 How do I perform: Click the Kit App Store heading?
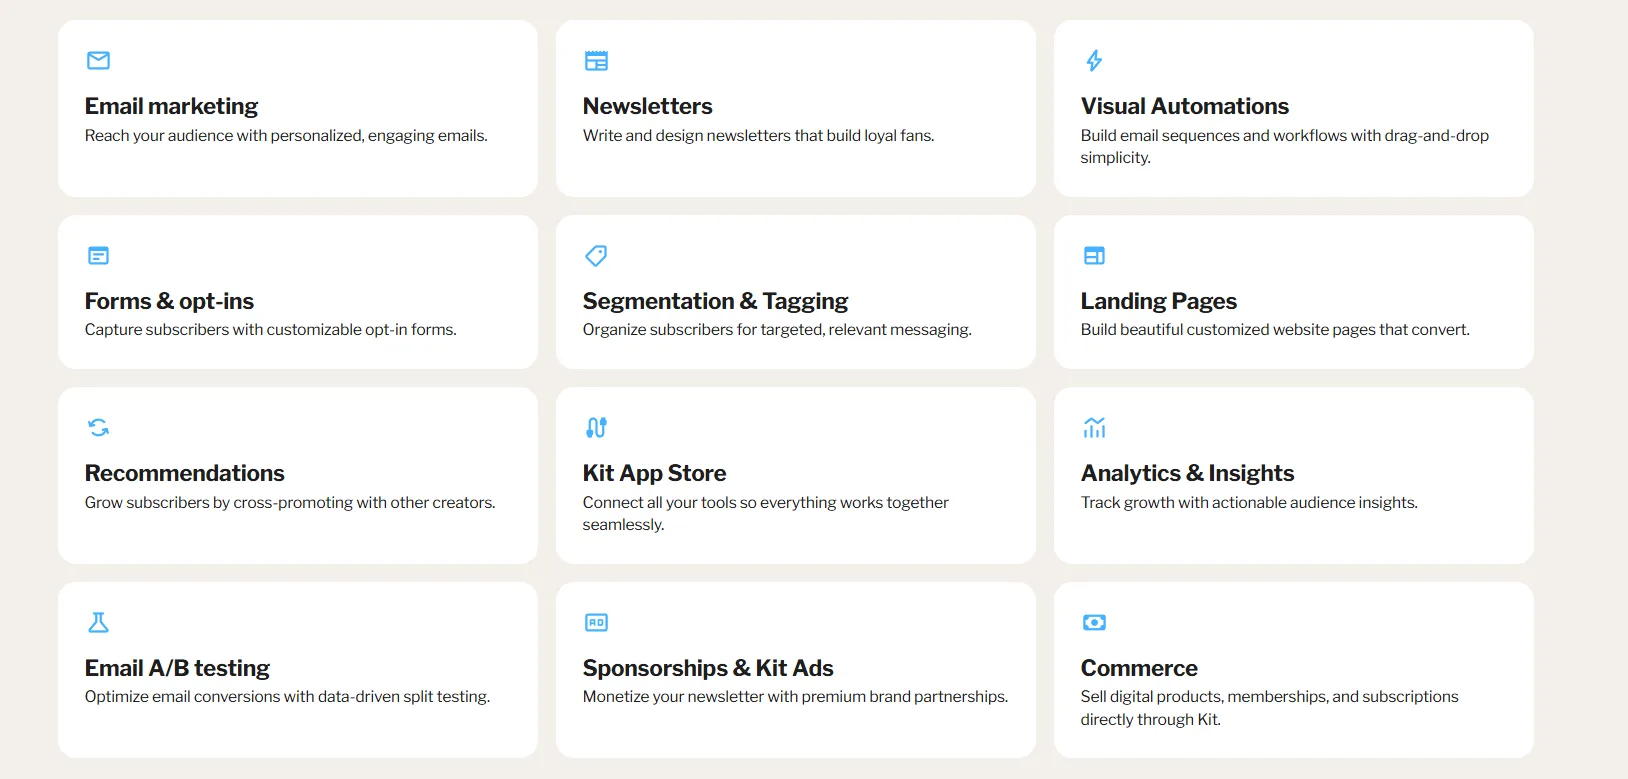coord(653,472)
